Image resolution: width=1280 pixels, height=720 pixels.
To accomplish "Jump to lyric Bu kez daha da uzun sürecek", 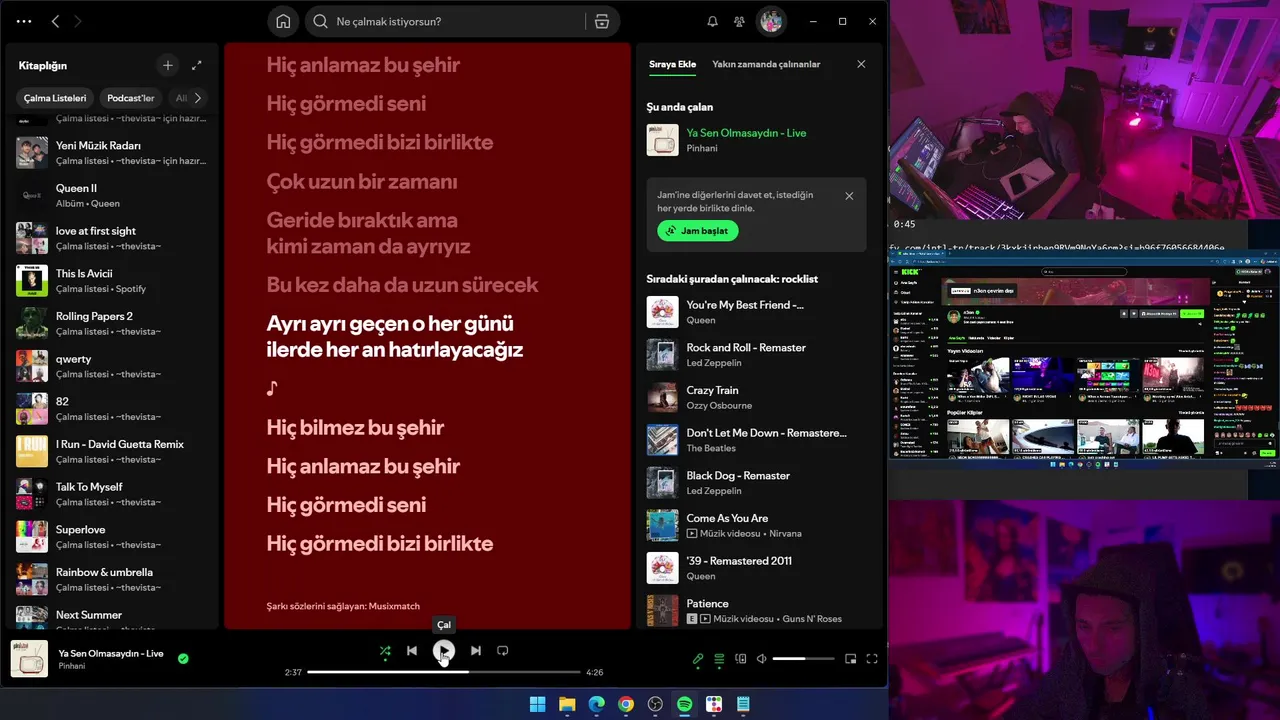I will pos(402,285).
